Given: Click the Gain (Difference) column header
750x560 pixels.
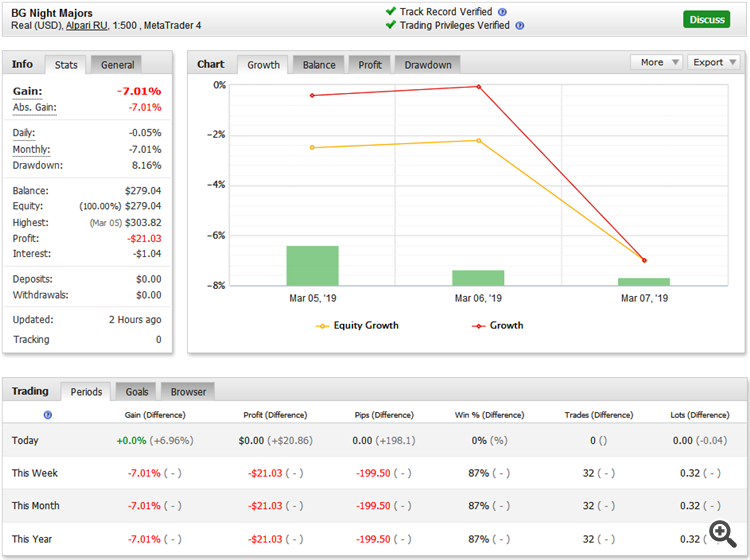Looking at the screenshot, I should [155, 415].
